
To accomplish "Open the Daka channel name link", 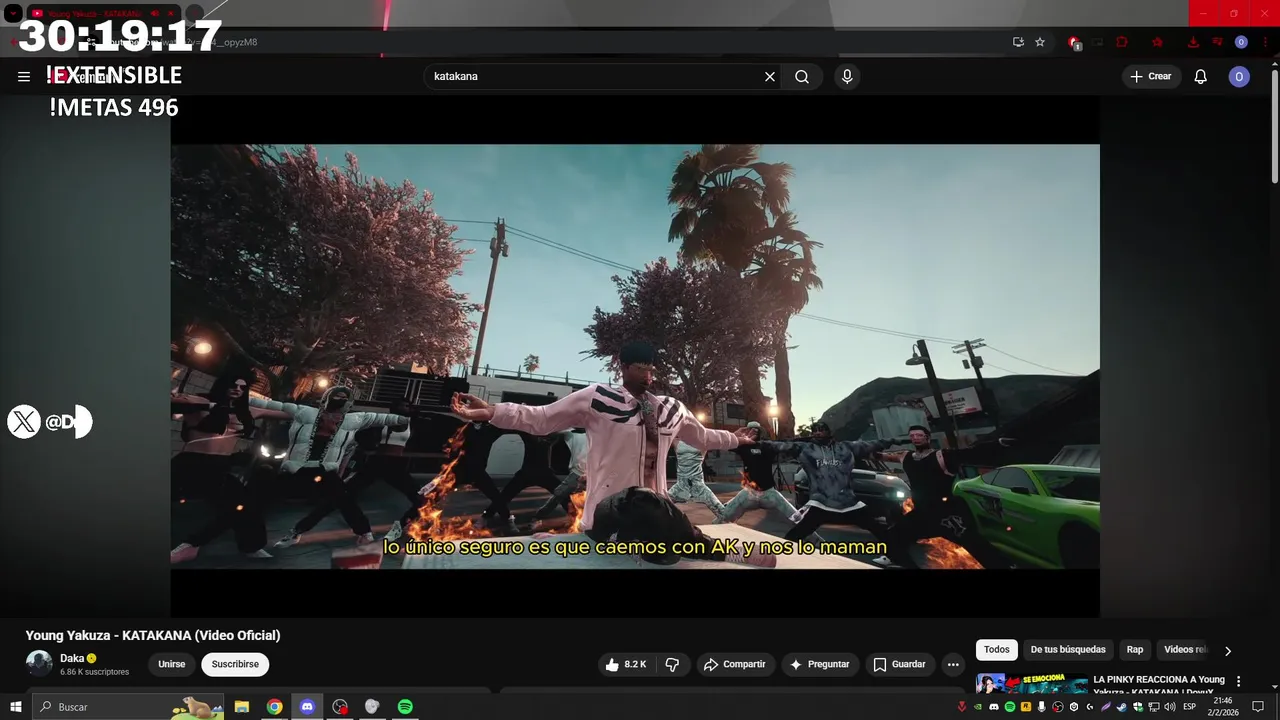I will pos(72,658).
